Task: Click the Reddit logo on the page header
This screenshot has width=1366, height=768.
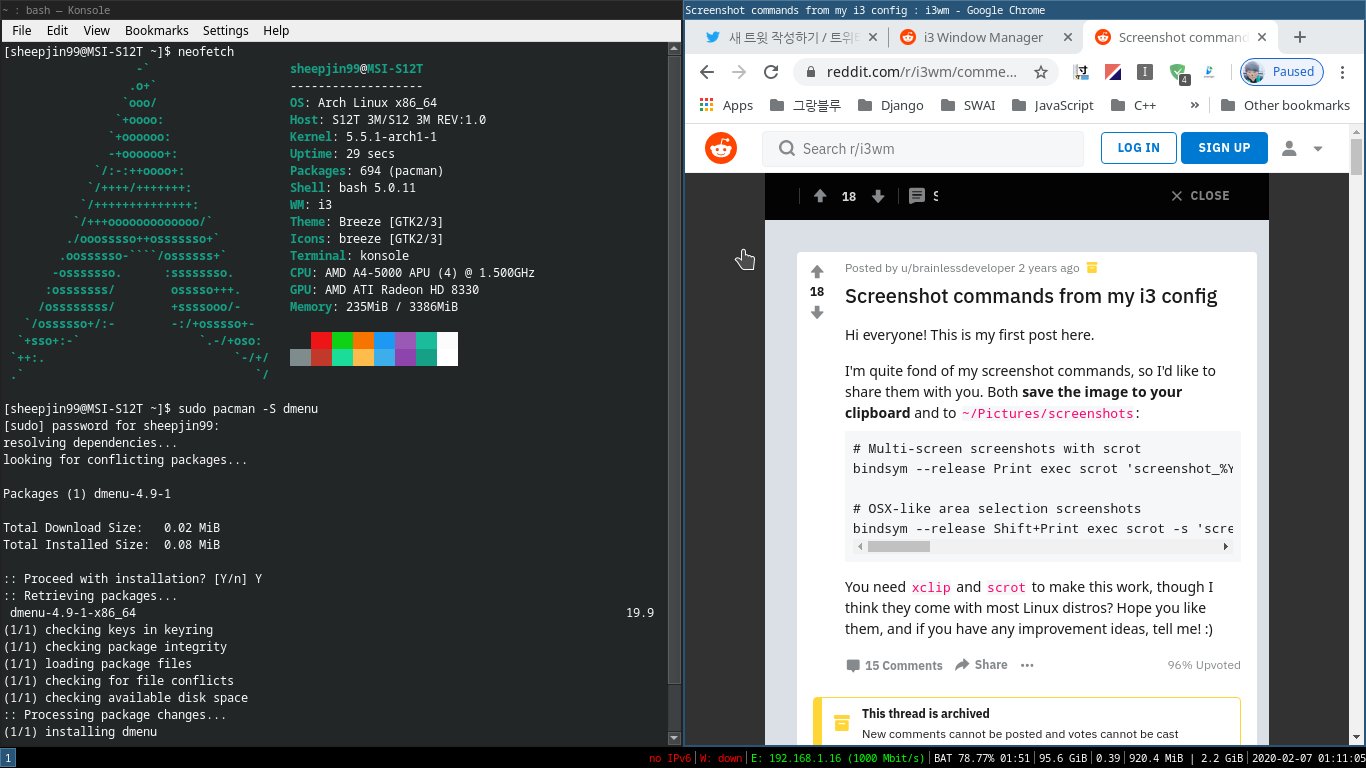Action: [x=720, y=148]
